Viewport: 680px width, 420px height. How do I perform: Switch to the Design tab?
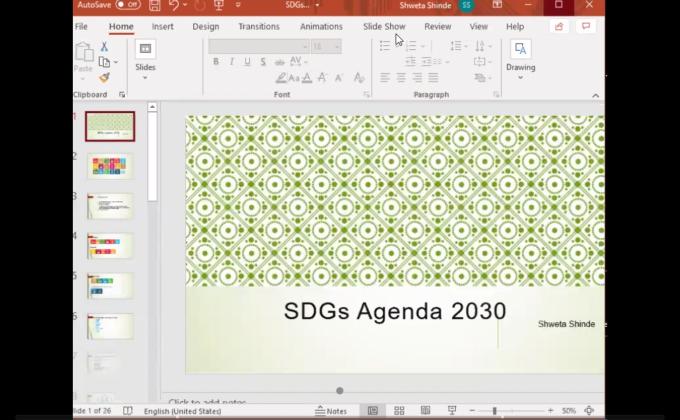coord(206,26)
